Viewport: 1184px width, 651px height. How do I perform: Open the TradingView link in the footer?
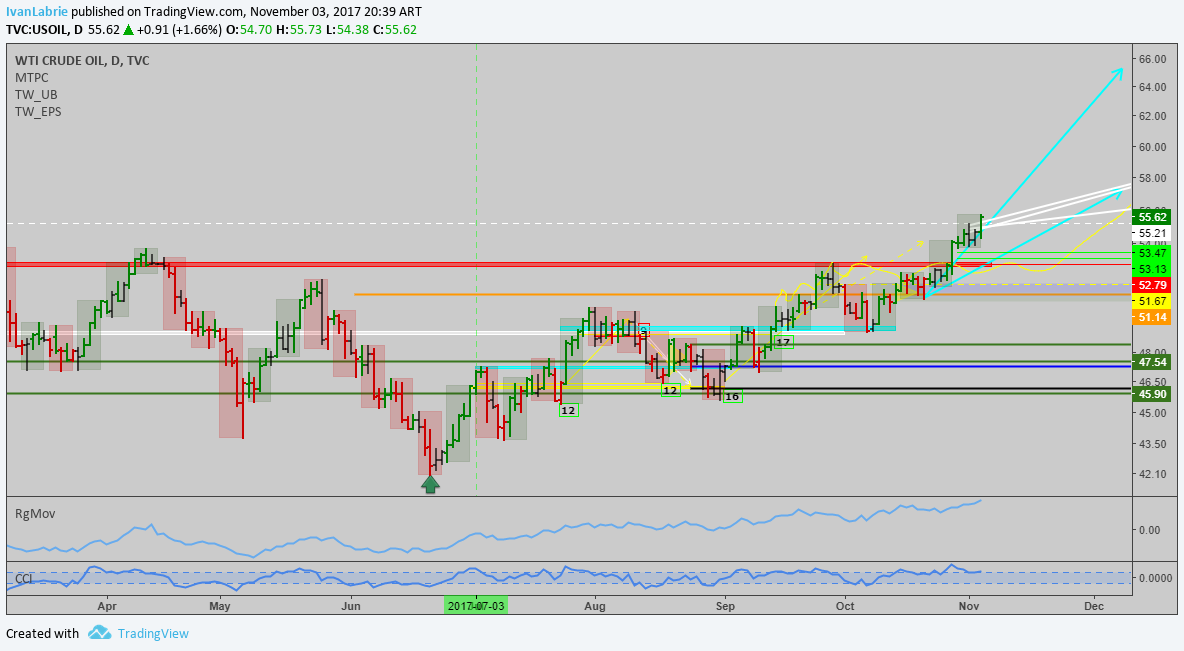153,634
